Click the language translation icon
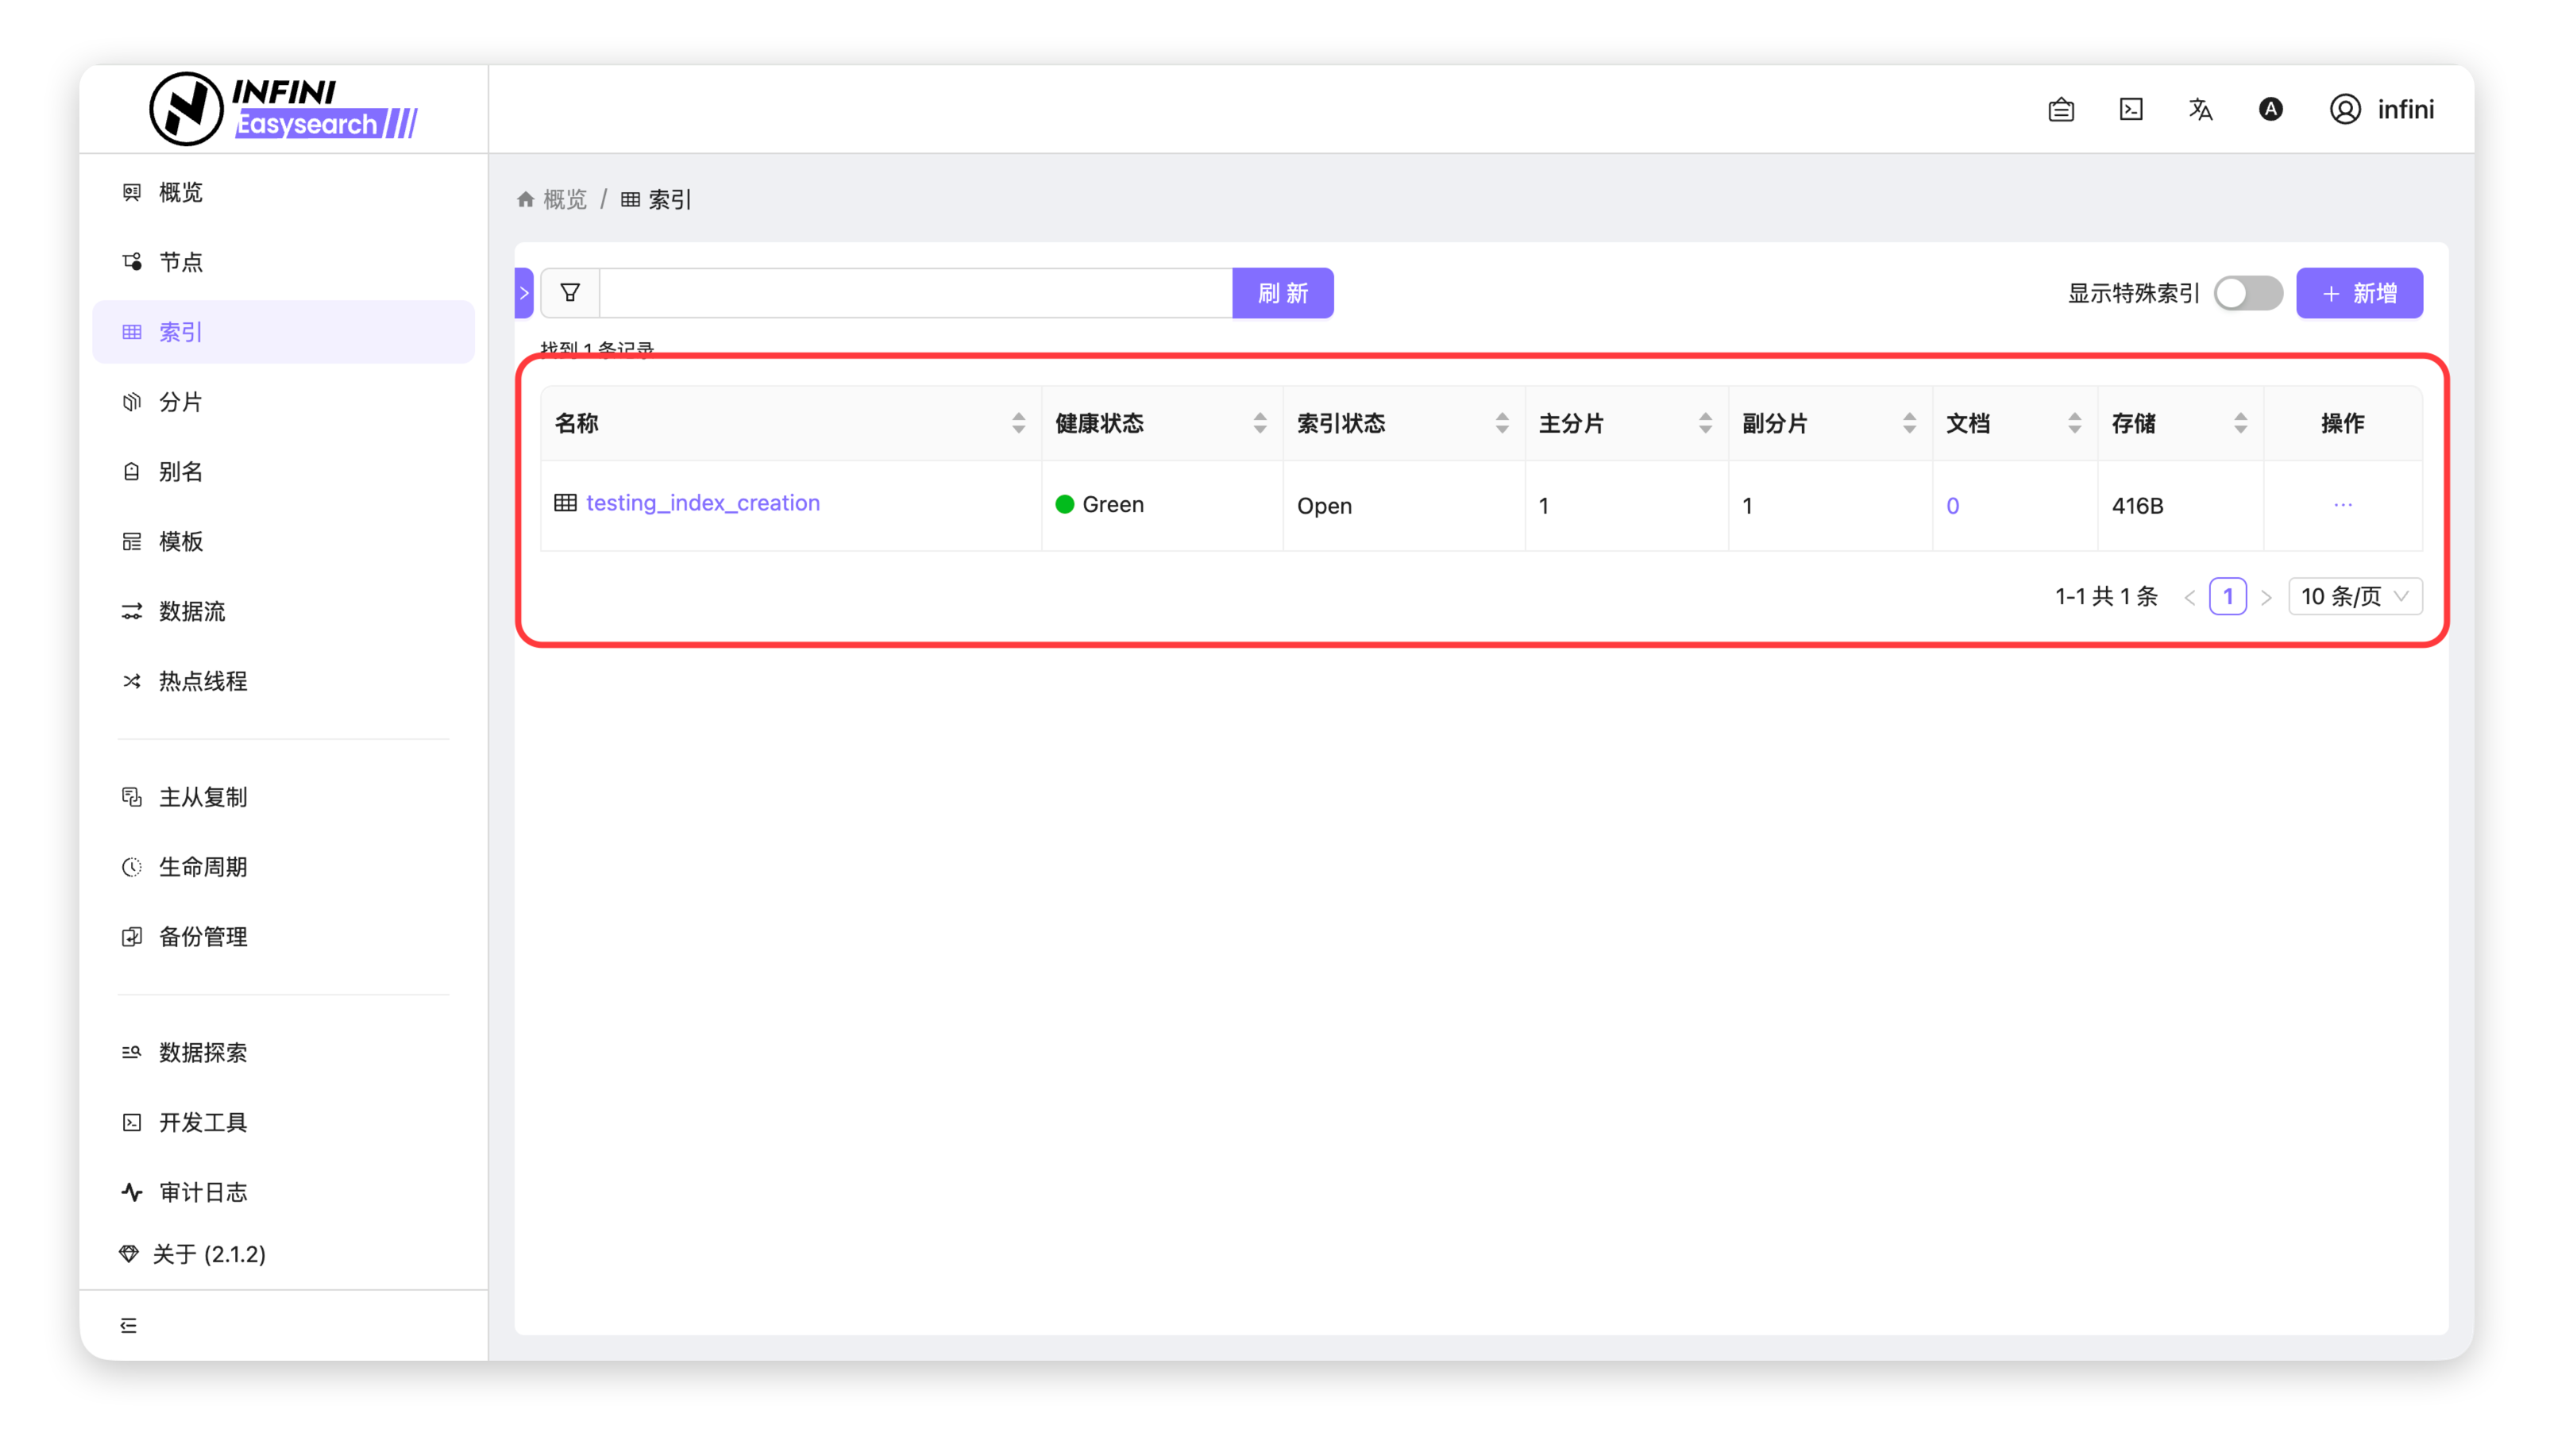2554x1456 pixels. [2200, 109]
